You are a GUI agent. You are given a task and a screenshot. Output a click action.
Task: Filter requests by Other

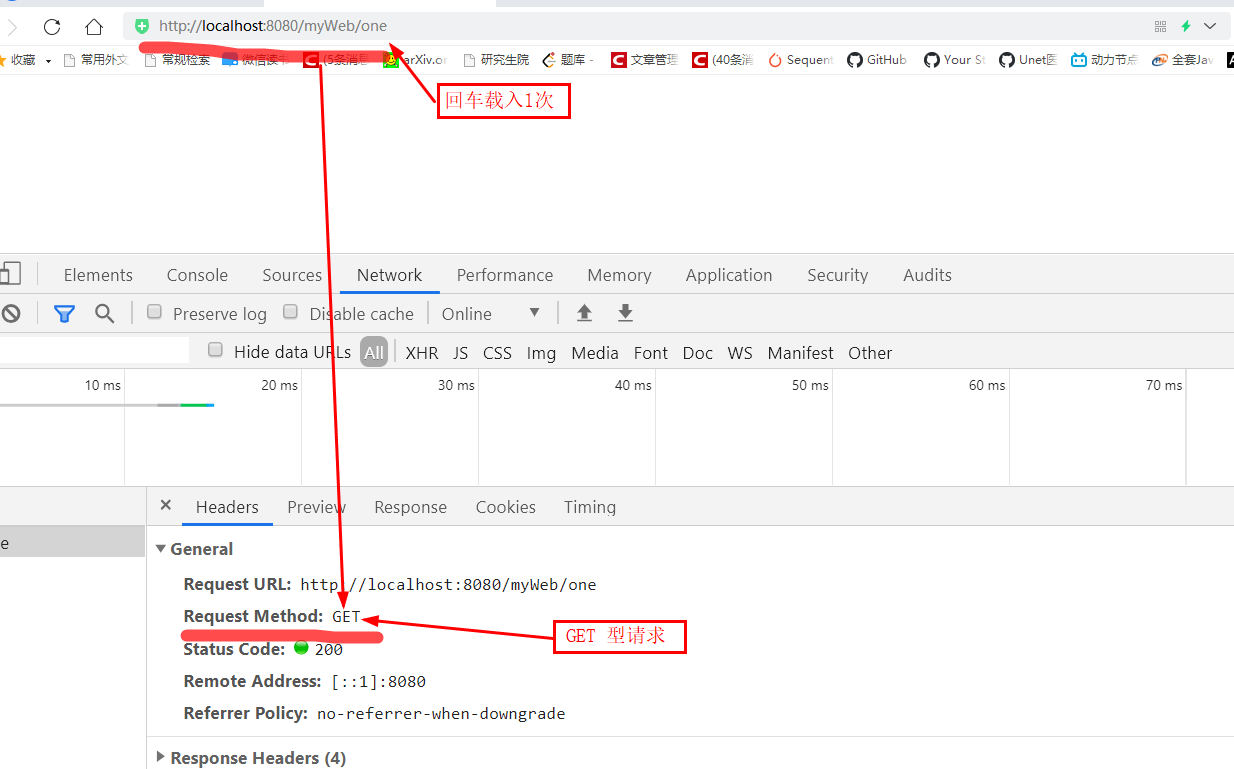click(x=870, y=353)
